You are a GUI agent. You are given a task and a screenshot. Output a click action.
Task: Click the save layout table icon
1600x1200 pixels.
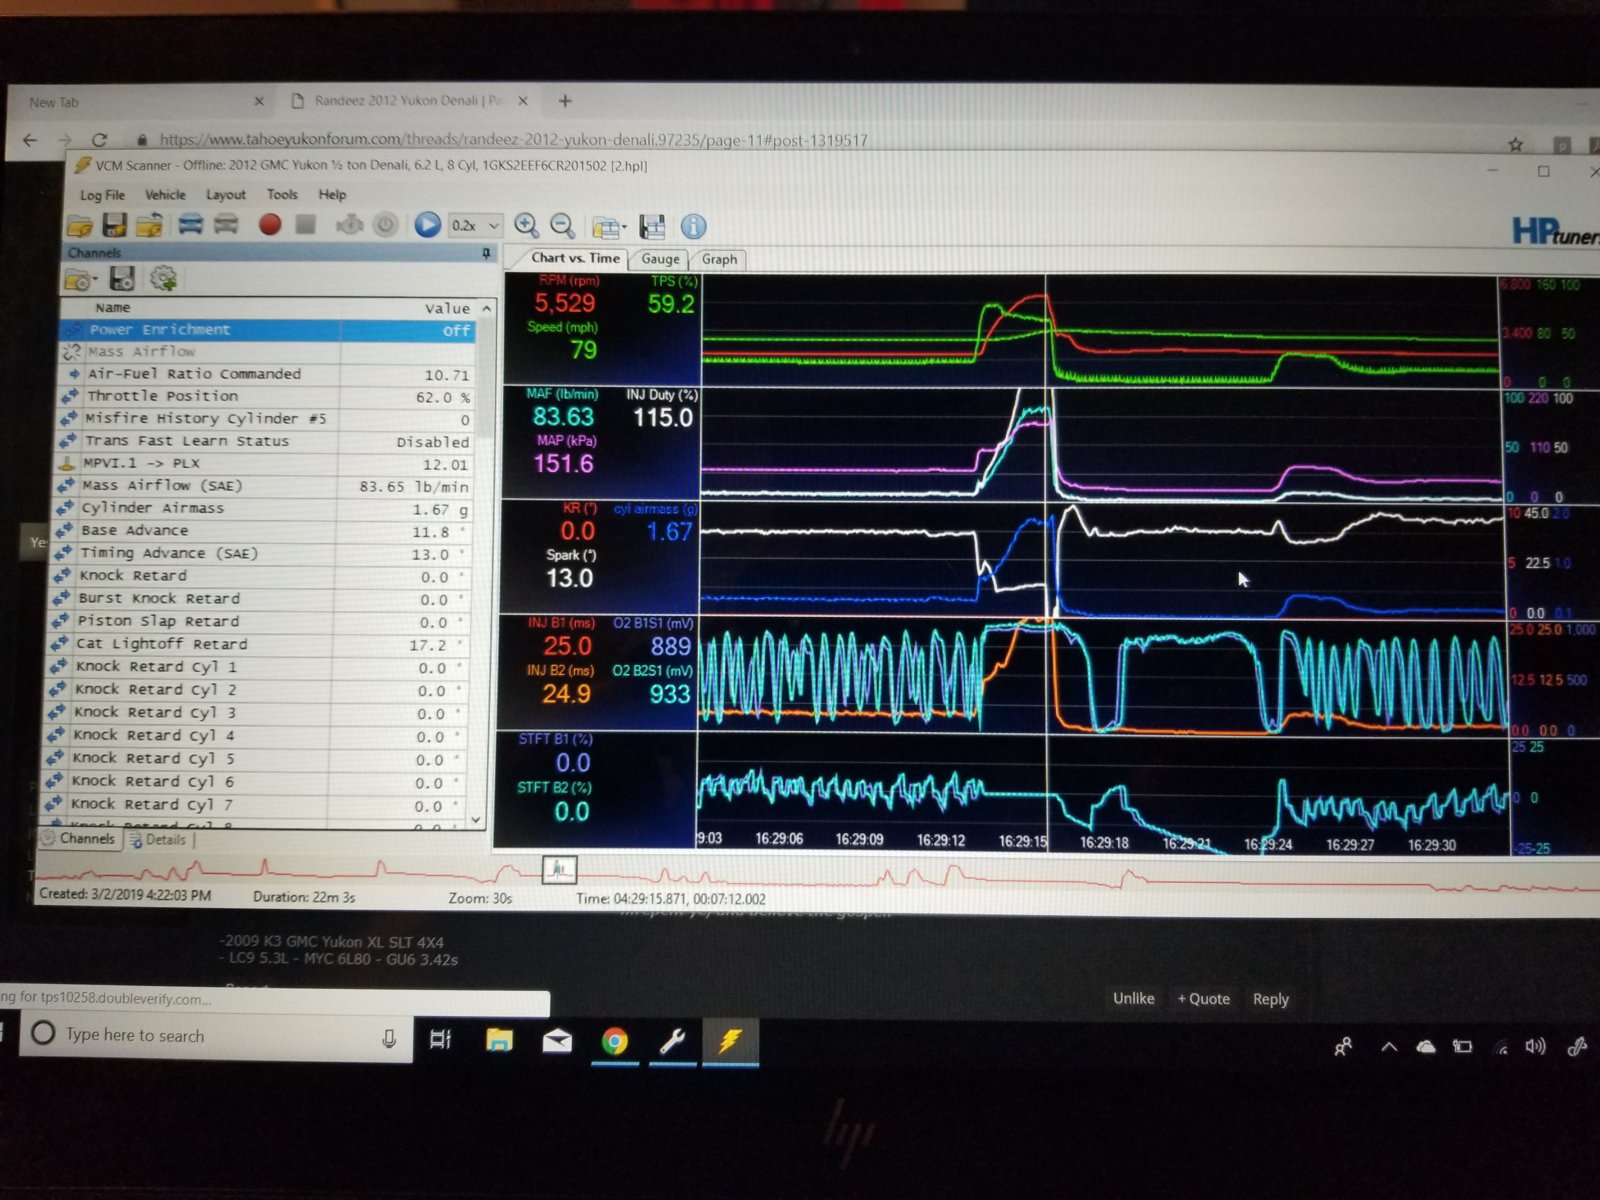pyautogui.click(x=652, y=227)
